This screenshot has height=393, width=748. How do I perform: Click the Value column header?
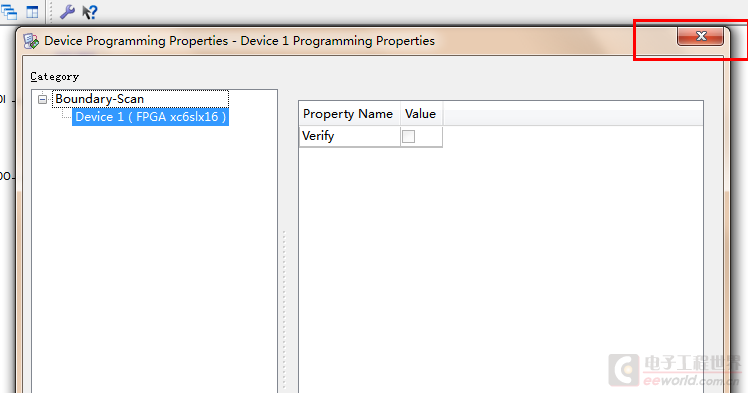tap(421, 114)
